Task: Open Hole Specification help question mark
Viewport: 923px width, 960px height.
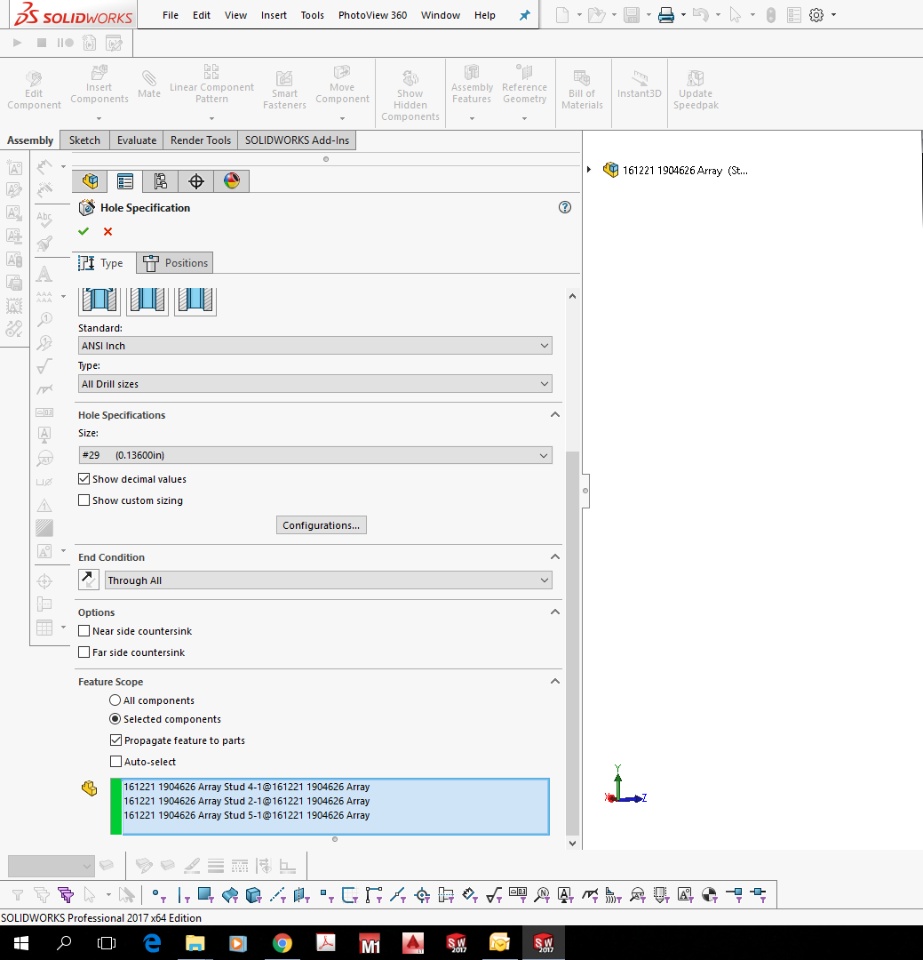Action: pos(564,208)
